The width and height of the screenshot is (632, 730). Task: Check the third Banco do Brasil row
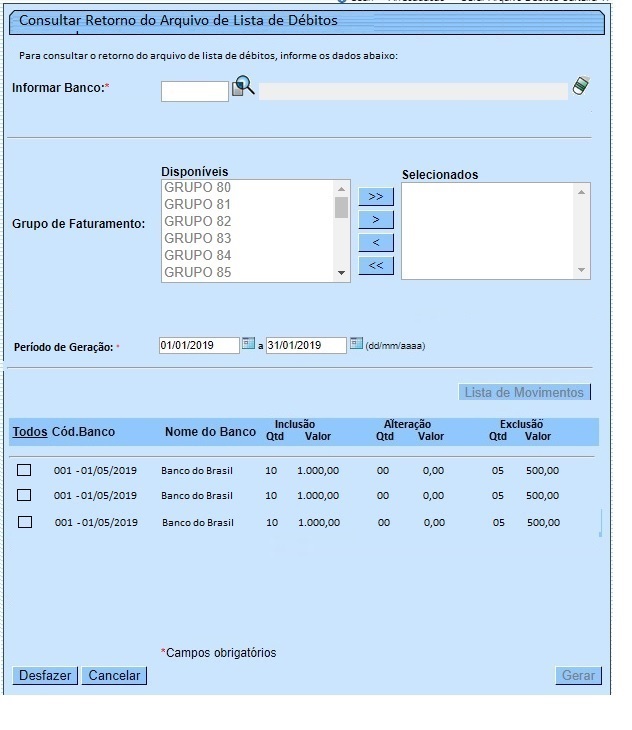pyautogui.click(x=25, y=522)
